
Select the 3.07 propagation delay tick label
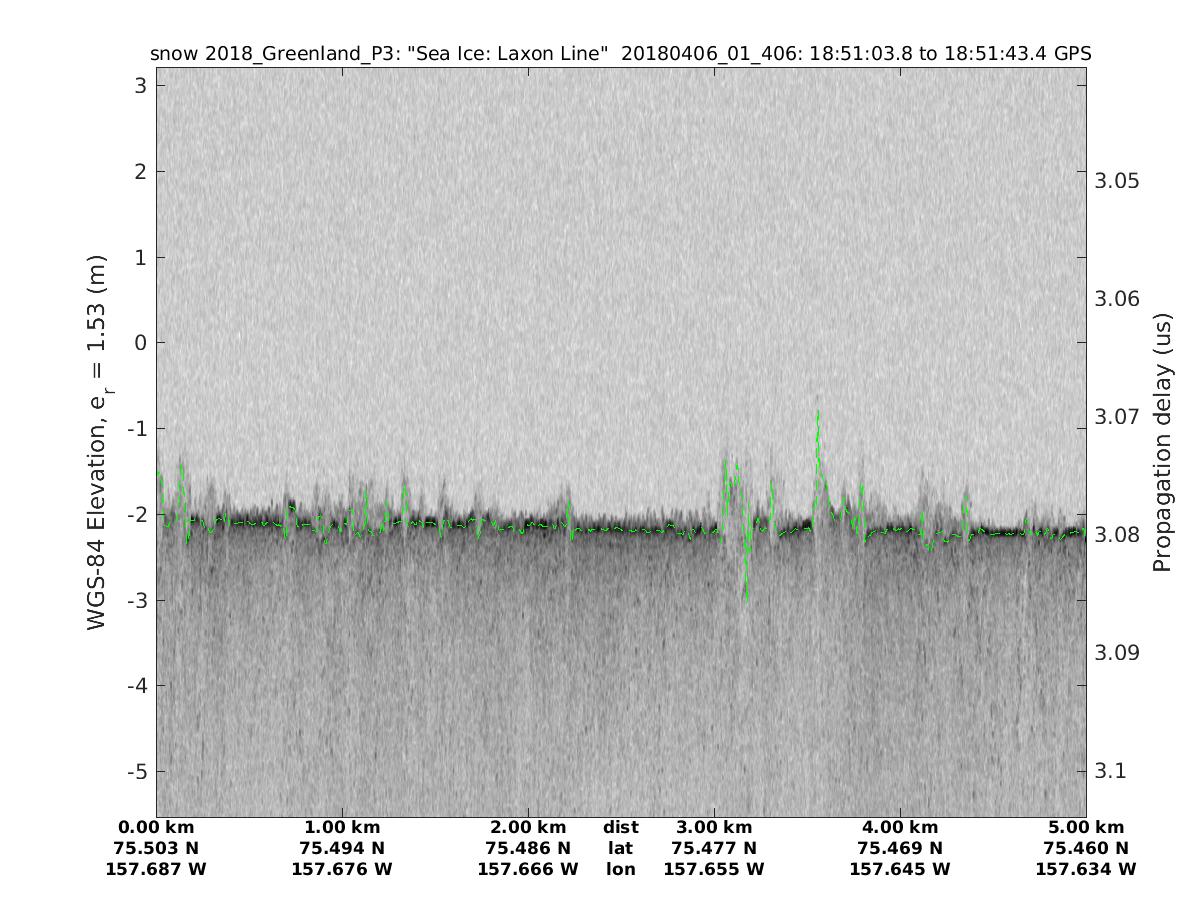pyautogui.click(x=1117, y=416)
